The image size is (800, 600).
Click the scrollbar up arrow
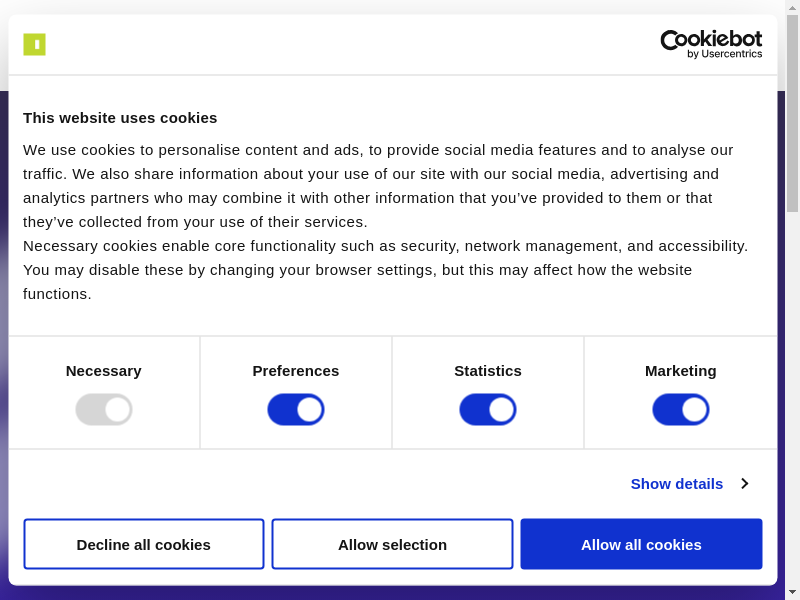(792, 7)
